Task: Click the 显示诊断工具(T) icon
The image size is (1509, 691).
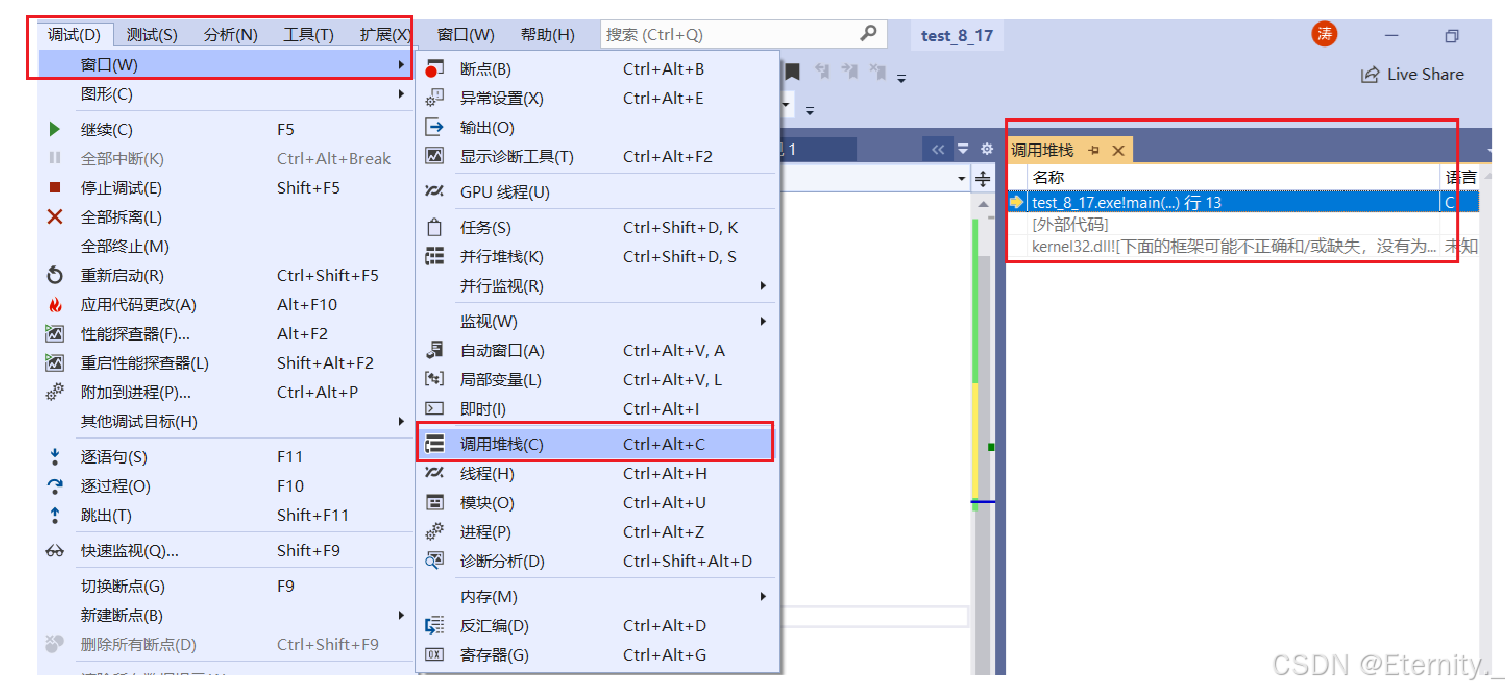Action: (x=434, y=156)
